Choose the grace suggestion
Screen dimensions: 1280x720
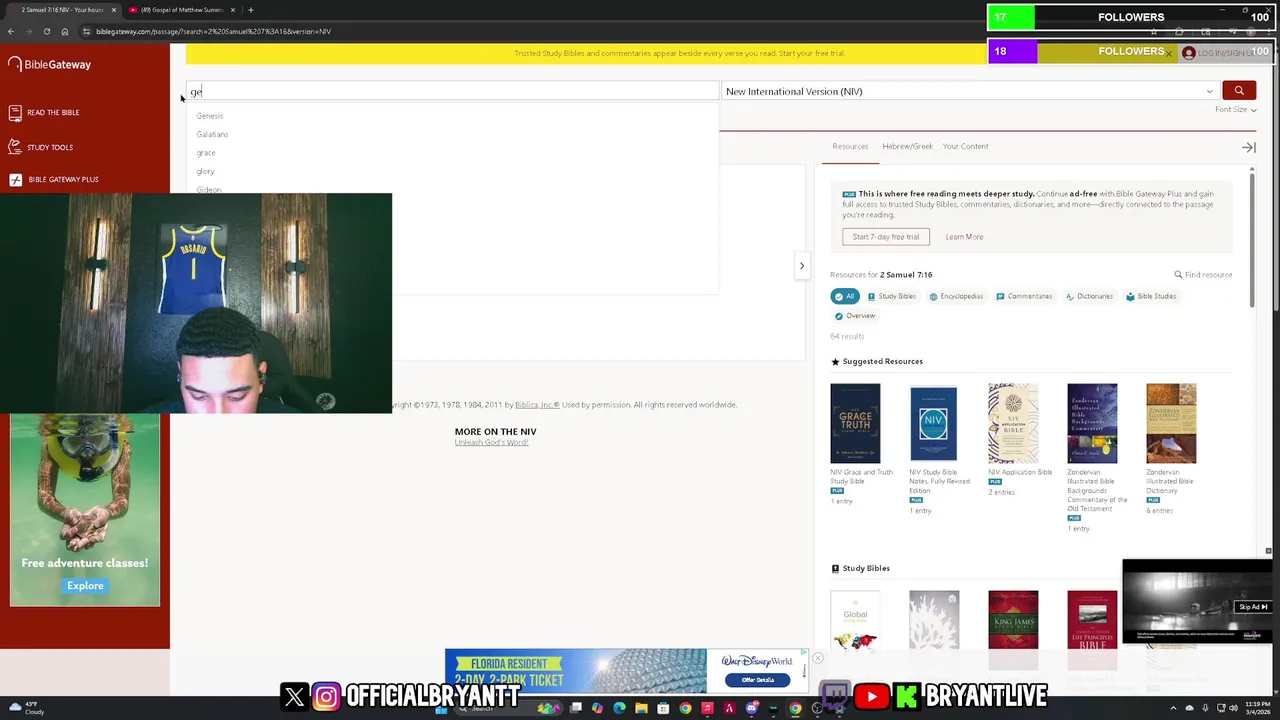206,153
